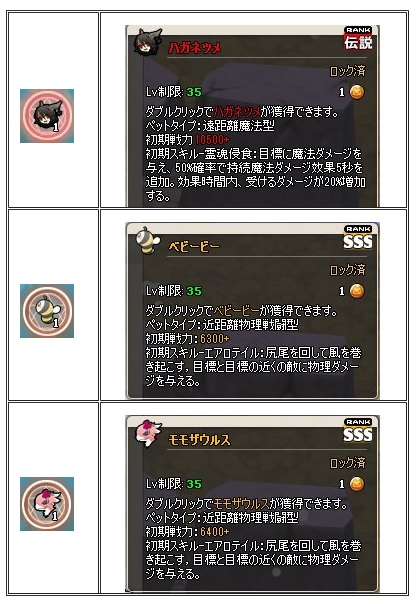The height and width of the screenshot is (604, 420).
Task: Click the ベビービー title text
Action: point(194,247)
